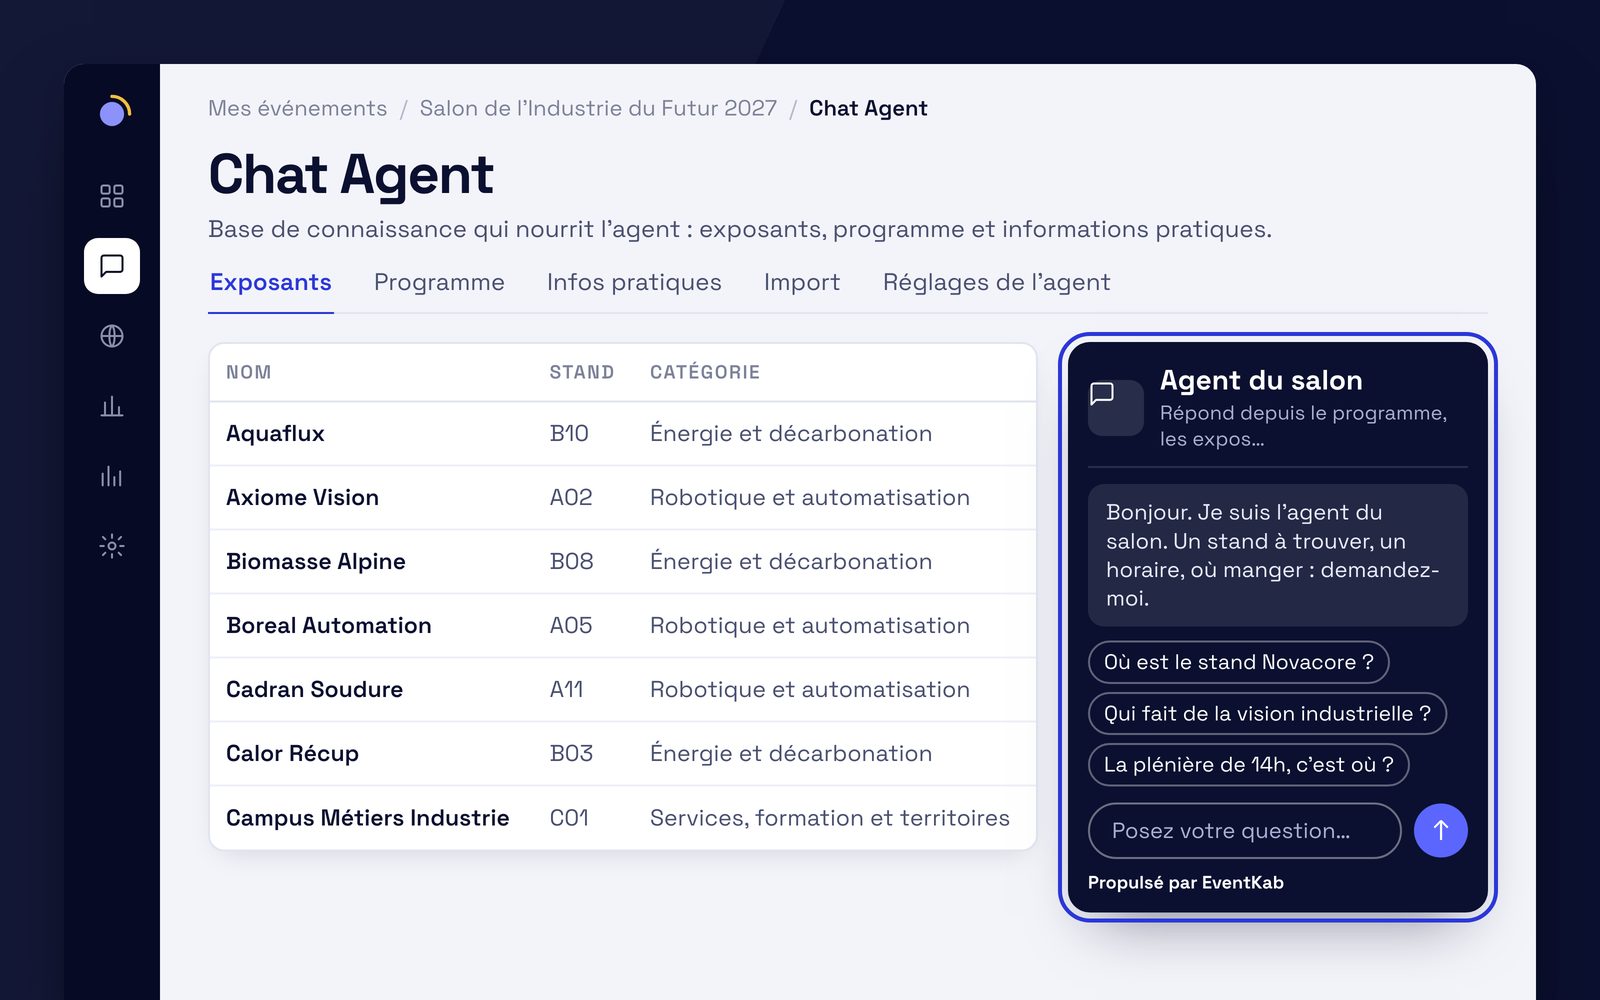This screenshot has width=1600, height=1000.
Task: Choose suggestion 'Où est le stand Novacore ?'
Action: 1238,662
